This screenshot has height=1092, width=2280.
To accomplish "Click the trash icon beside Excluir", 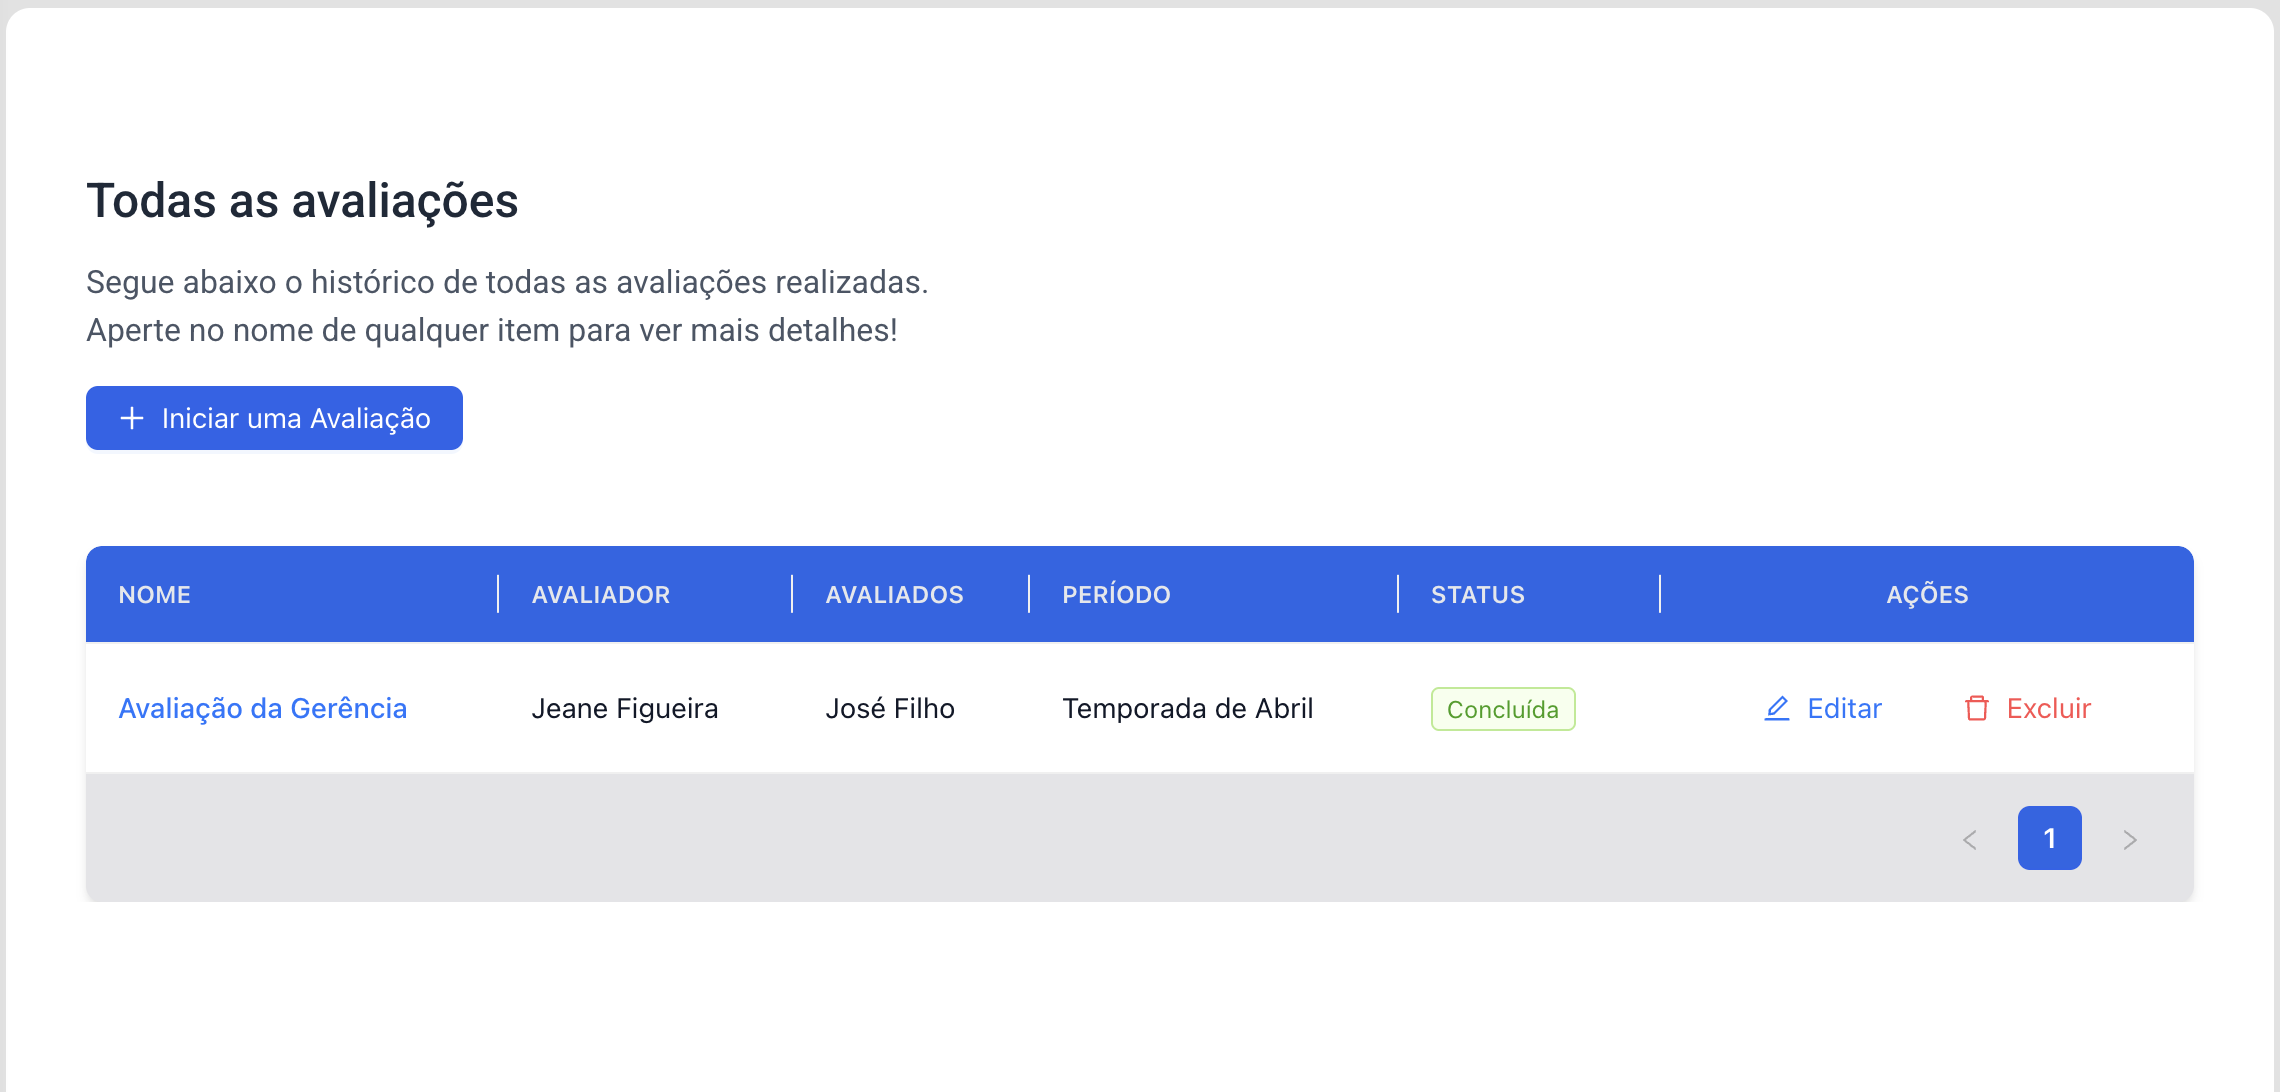I will click(1977, 709).
